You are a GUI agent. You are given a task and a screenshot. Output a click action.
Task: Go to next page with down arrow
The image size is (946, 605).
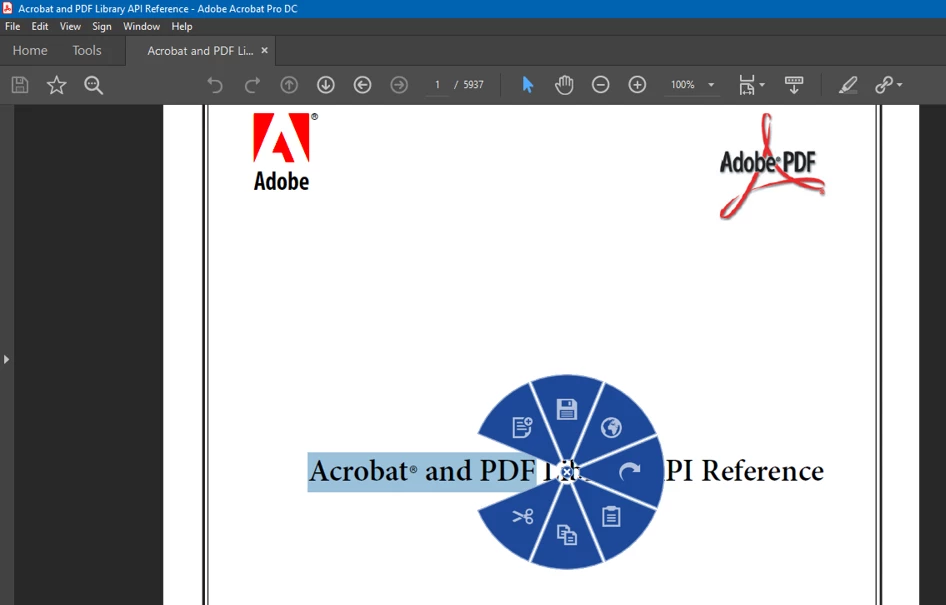pyautogui.click(x=326, y=85)
